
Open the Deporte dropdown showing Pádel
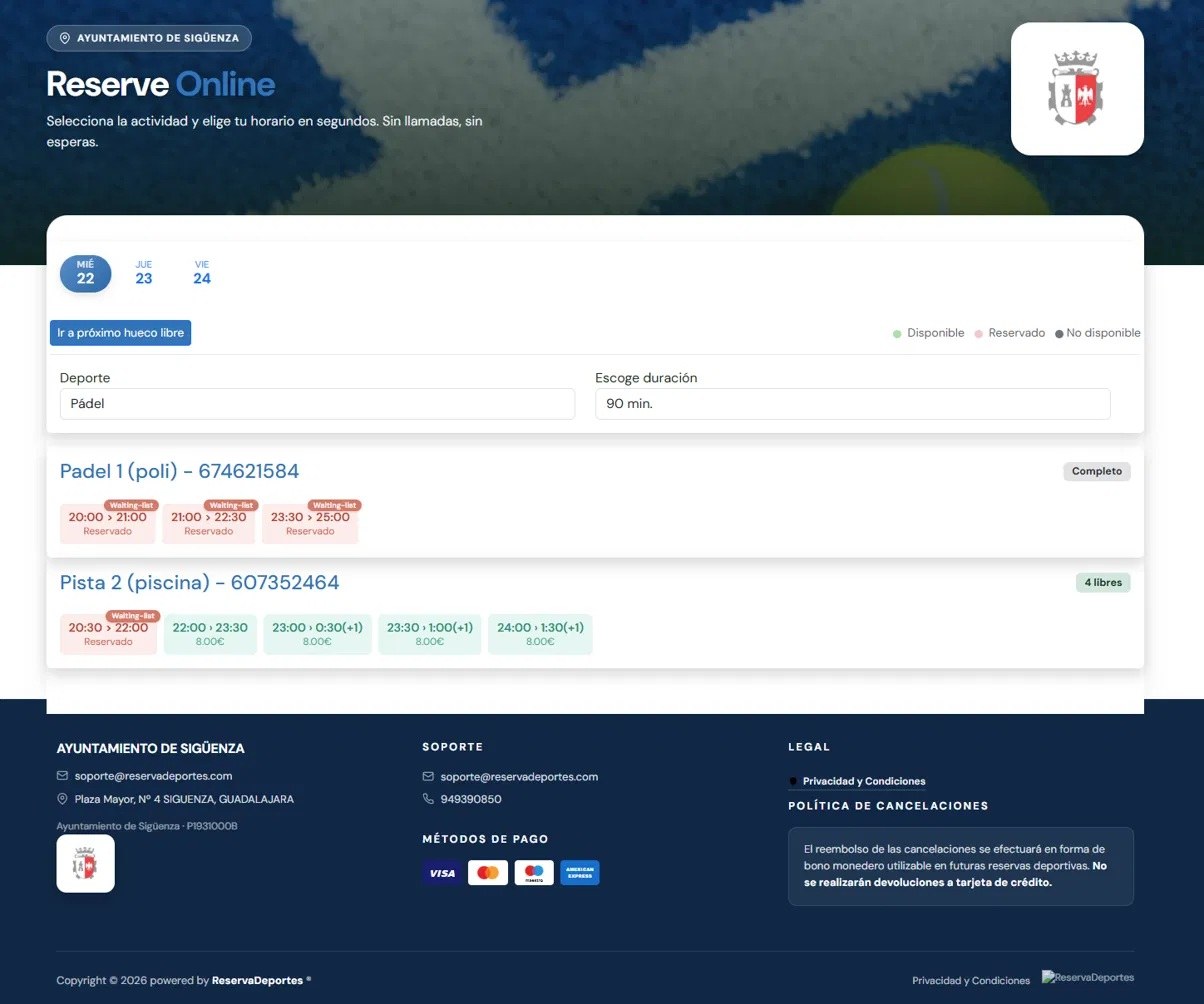317,404
